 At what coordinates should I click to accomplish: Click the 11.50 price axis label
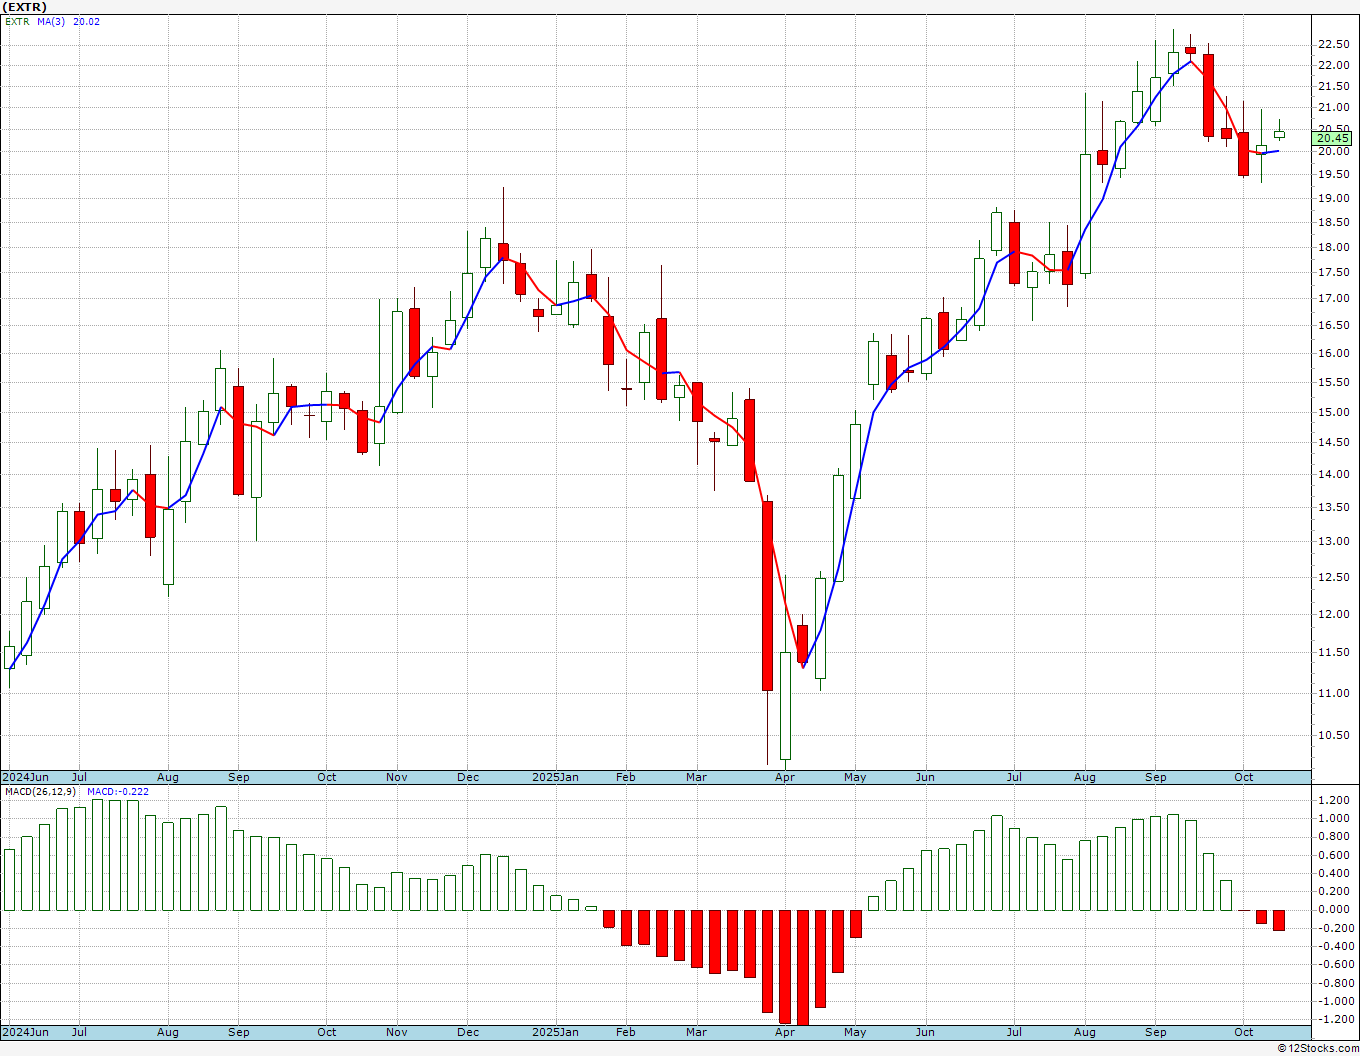tap(1333, 652)
